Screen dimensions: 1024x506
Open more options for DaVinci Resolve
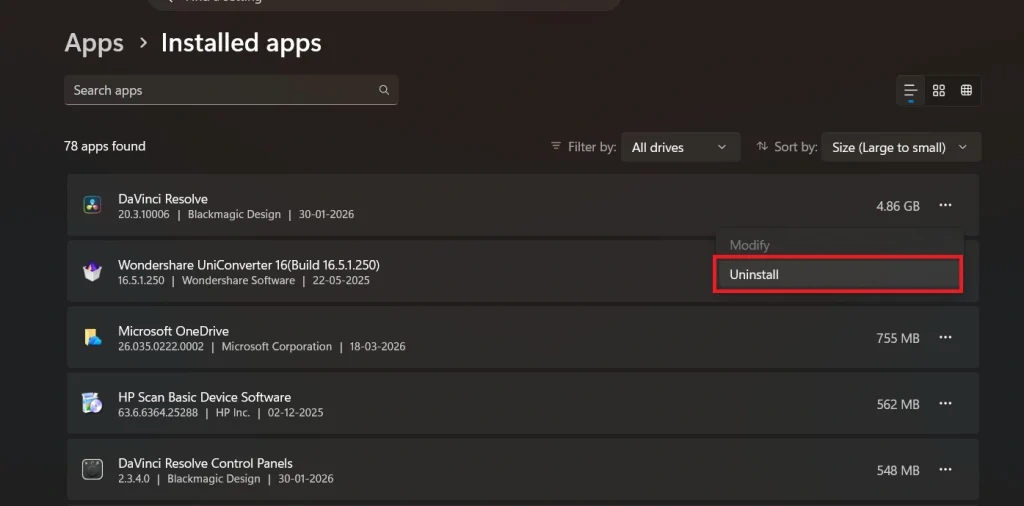945,206
